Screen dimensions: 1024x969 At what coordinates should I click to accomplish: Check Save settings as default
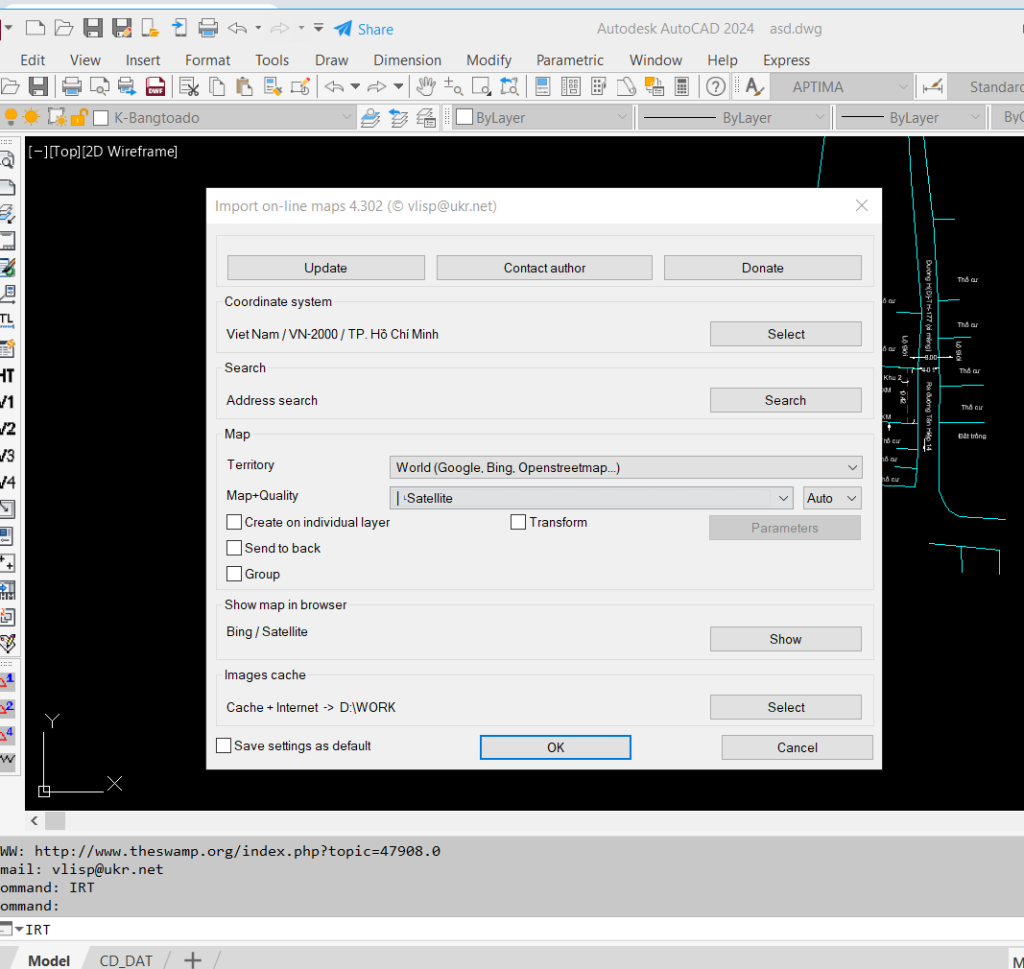pos(223,745)
